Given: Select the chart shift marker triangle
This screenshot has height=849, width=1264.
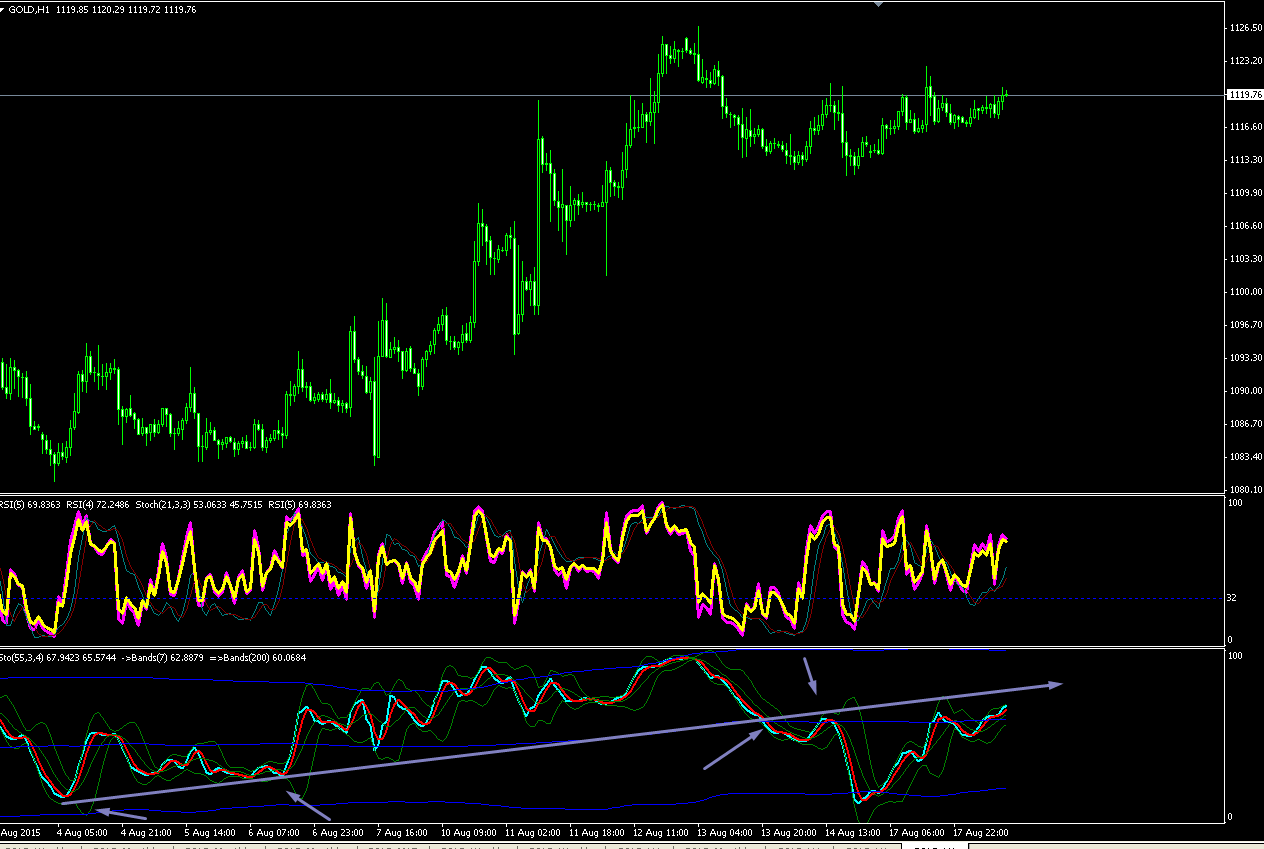Looking at the screenshot, I should [878, 3].
